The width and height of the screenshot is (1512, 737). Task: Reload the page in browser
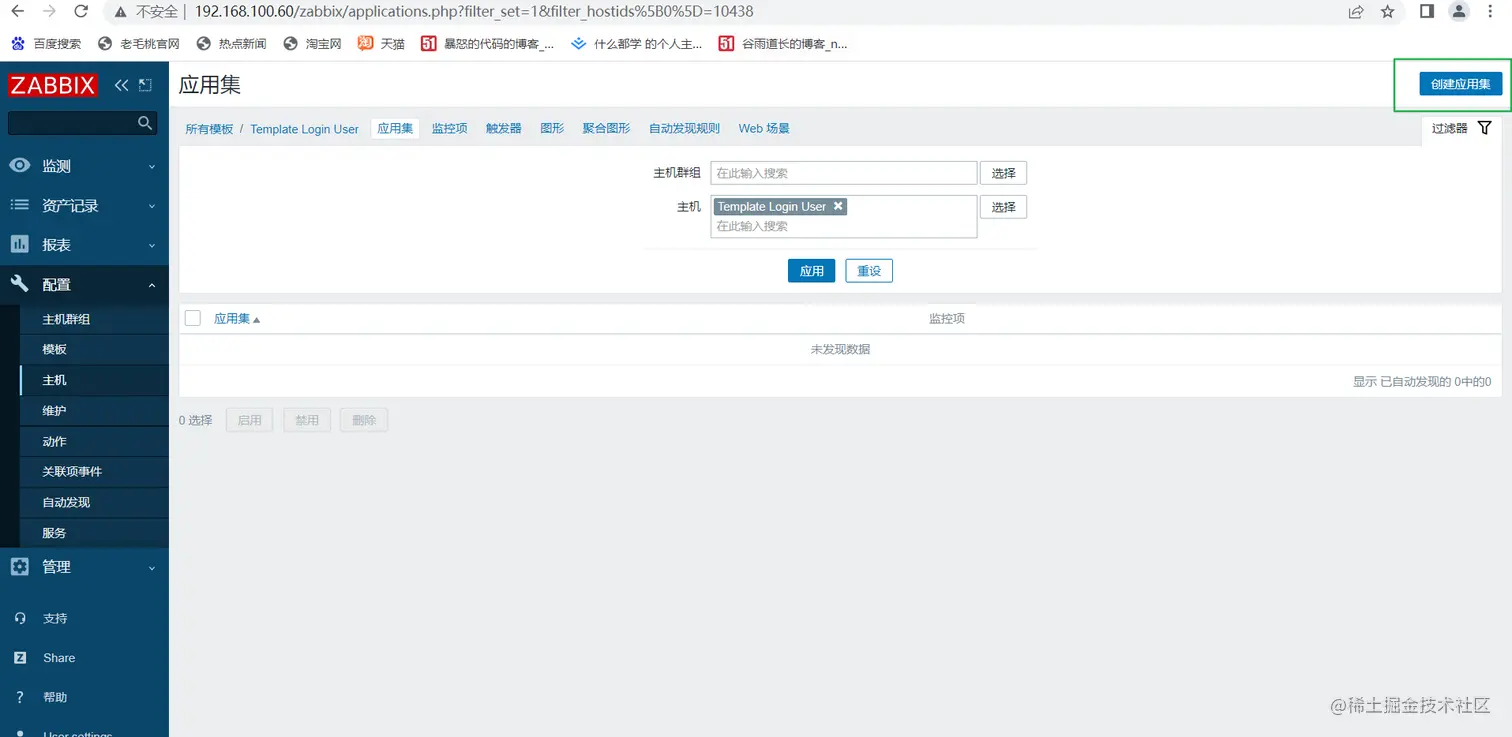pos(82,12)
